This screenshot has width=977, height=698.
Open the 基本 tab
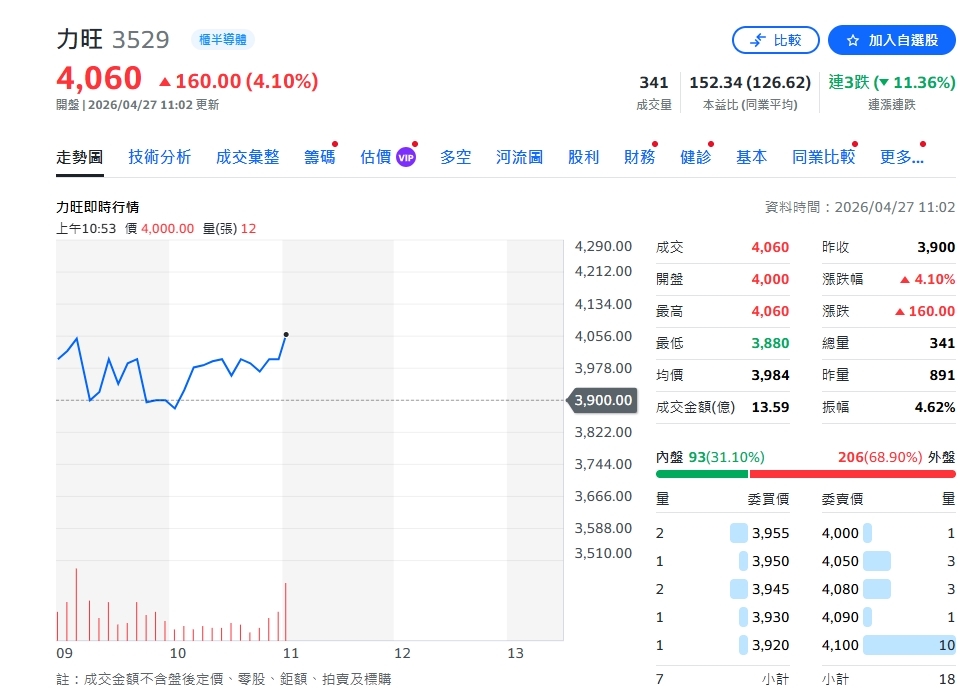click(x=751, y=157)
